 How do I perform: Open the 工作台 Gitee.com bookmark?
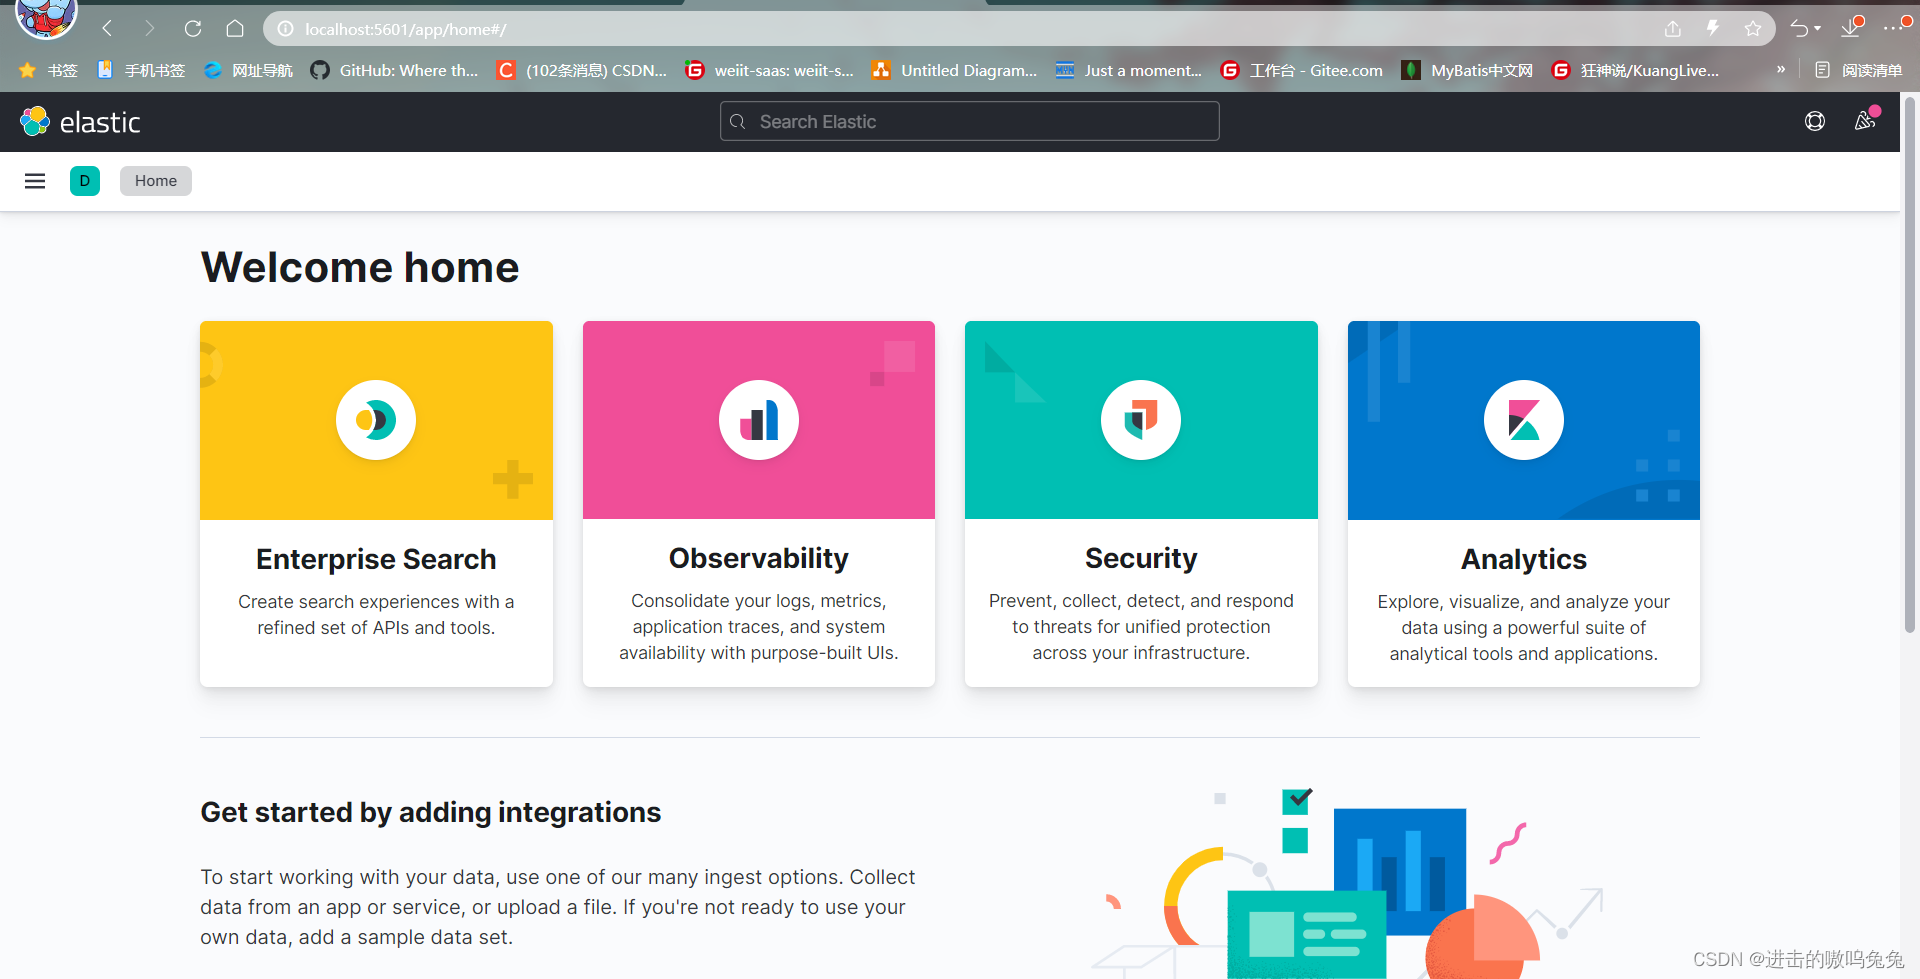pyautogui.click(x=1302, y=70)
